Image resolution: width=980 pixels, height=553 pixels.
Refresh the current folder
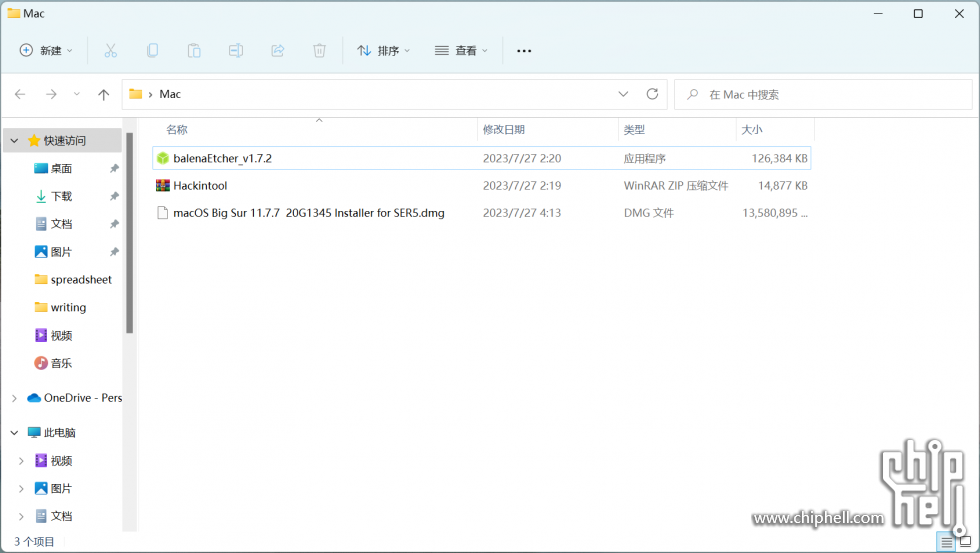coord(652,94)
